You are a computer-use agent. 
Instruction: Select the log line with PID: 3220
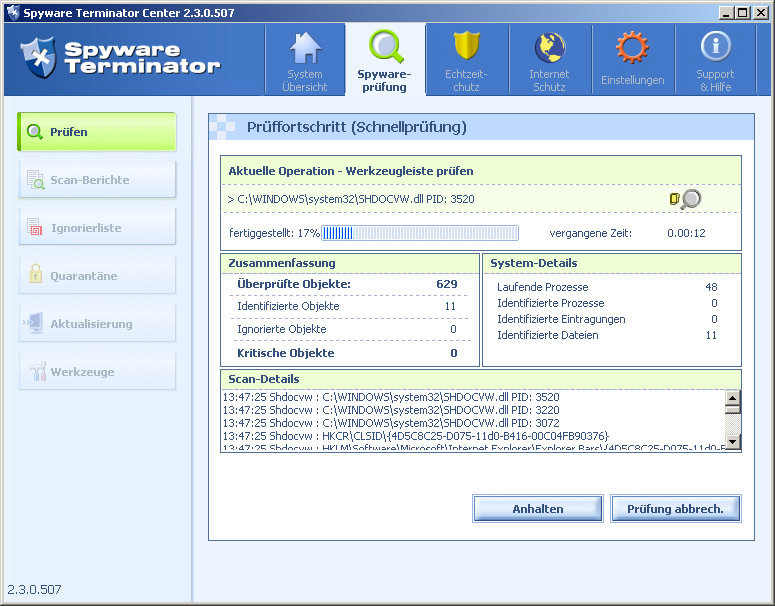click(x=391, y=410)
